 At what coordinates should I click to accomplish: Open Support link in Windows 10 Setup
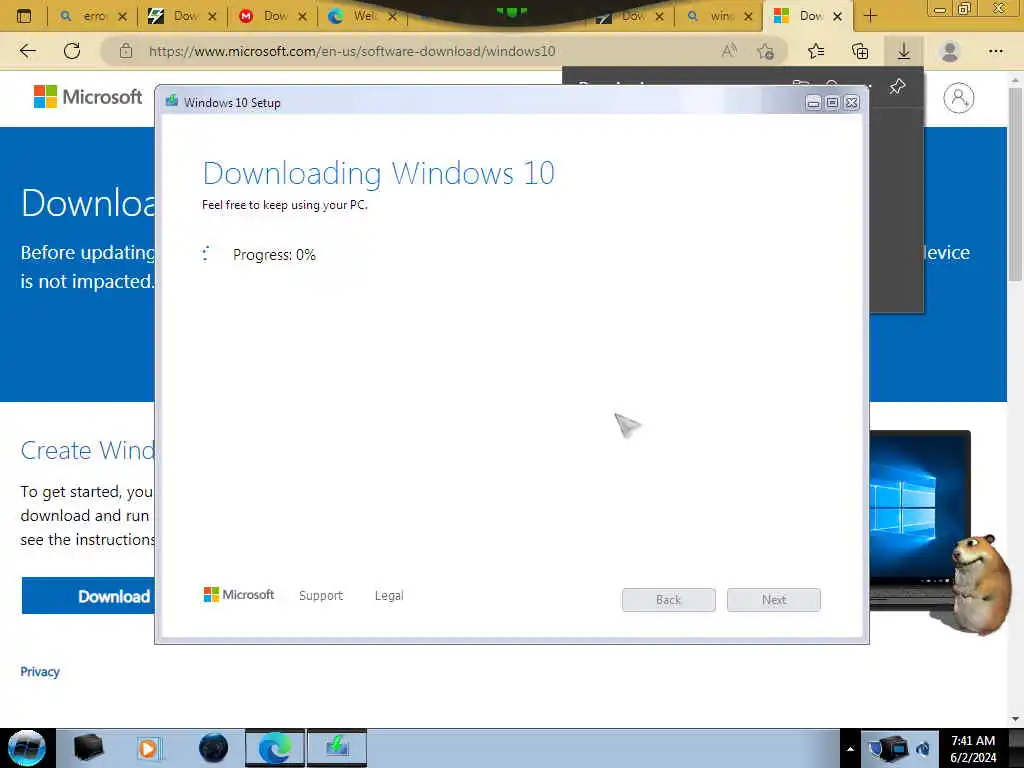pos(321,596)
